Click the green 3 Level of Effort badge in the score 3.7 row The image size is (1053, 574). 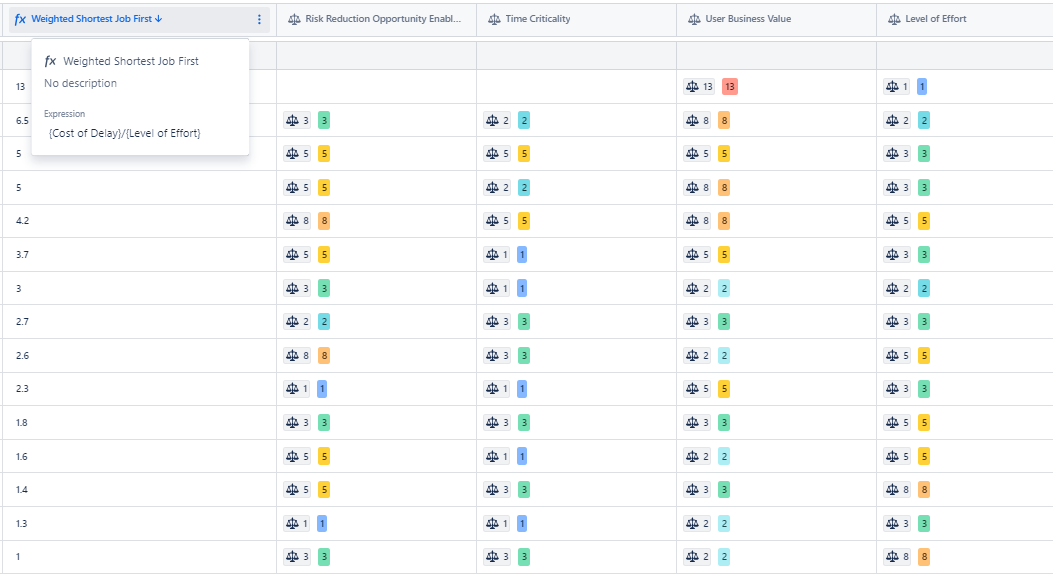[924, 254]
